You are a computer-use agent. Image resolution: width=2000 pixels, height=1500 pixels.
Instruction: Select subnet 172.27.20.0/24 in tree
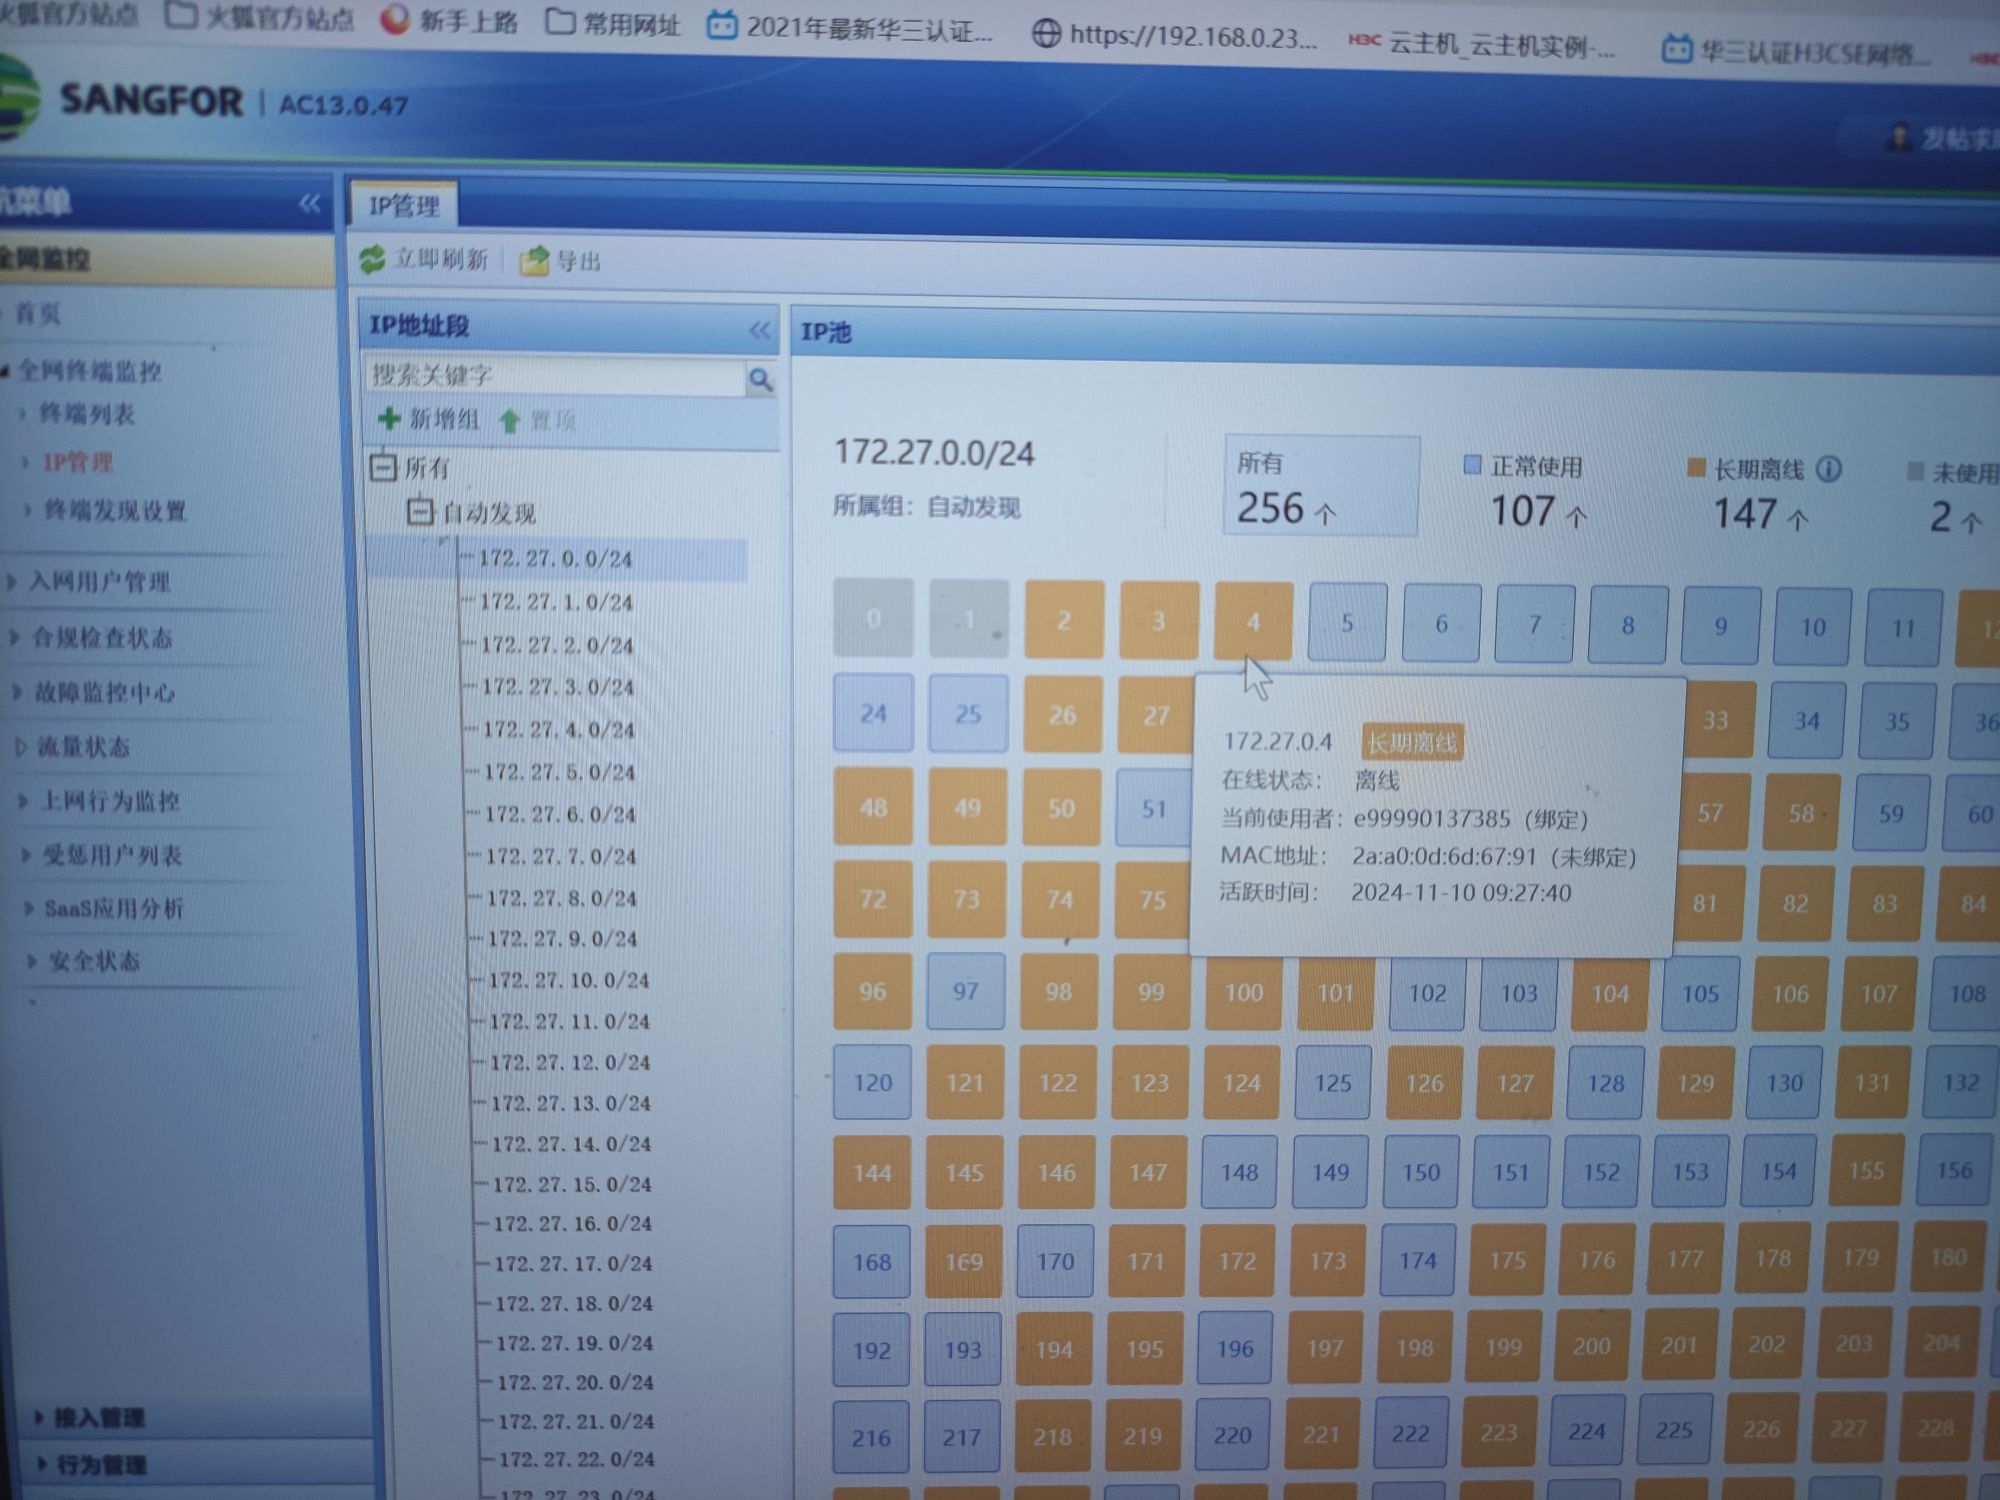coord(575,1382)
